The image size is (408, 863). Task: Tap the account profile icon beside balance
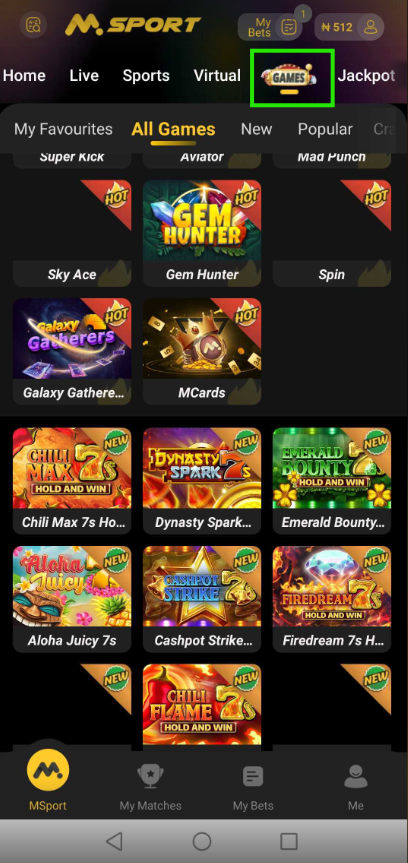click(370, 26)
